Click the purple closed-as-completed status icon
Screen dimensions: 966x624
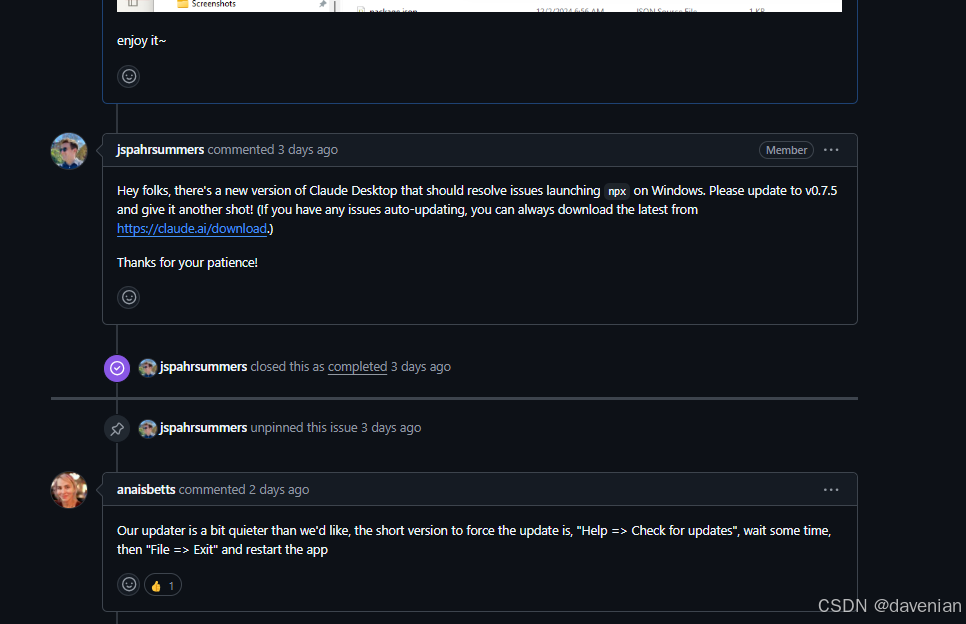[x=117, y=368]
